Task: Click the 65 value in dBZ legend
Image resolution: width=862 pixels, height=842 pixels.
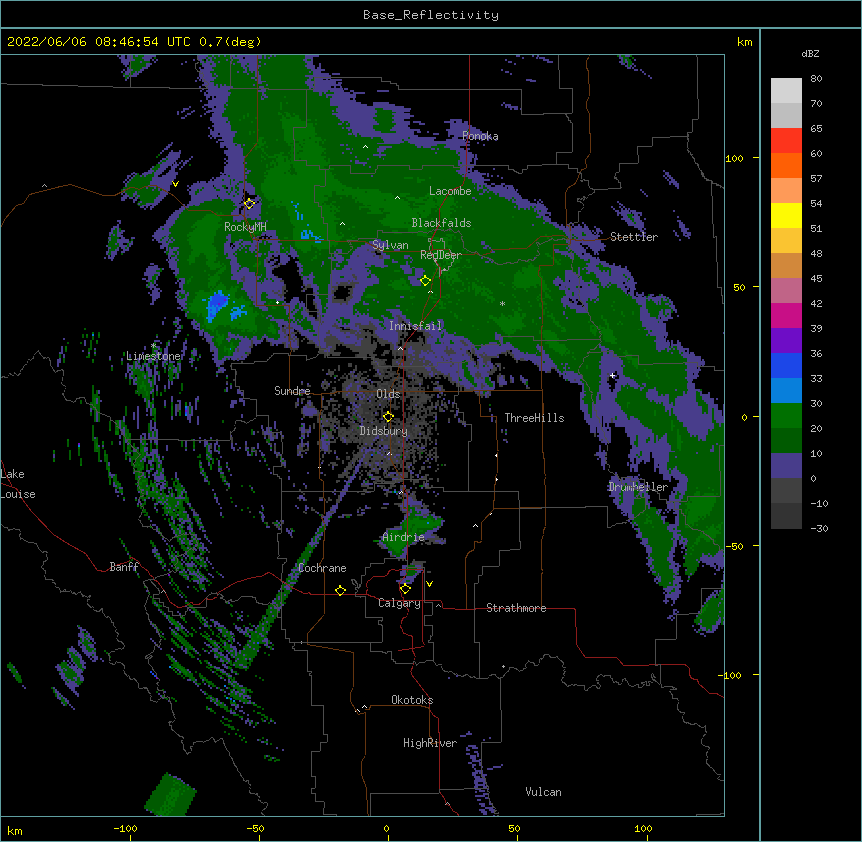Action: pos(816,129)
